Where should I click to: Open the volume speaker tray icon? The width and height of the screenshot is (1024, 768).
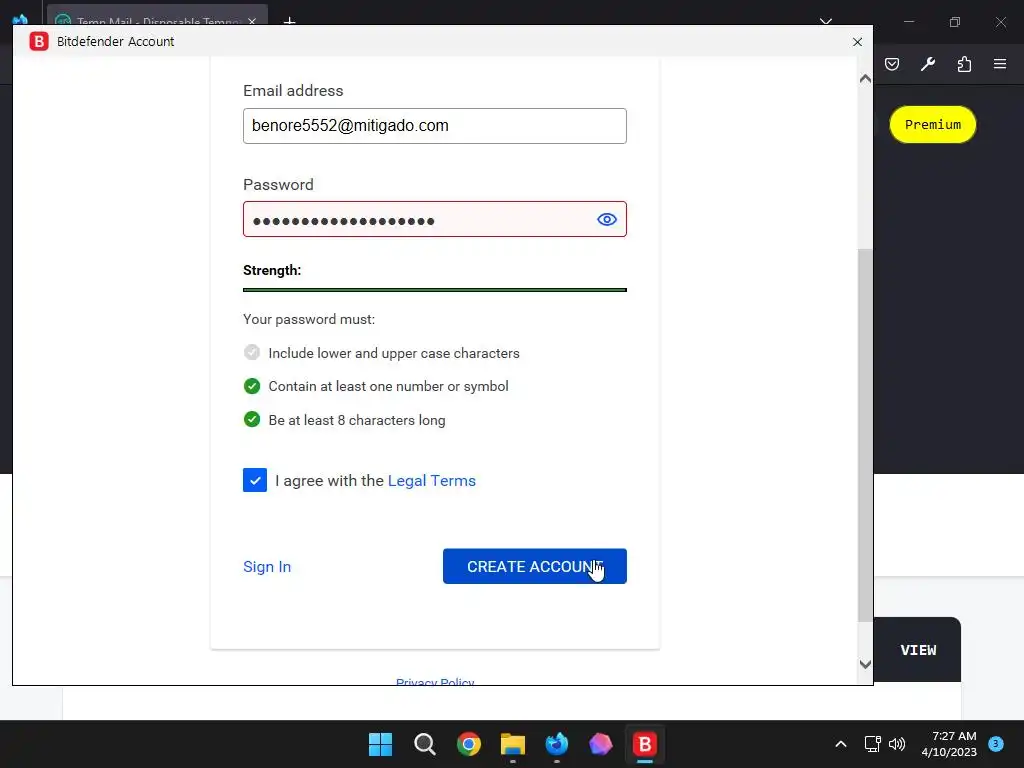click(x=897, y=744)
